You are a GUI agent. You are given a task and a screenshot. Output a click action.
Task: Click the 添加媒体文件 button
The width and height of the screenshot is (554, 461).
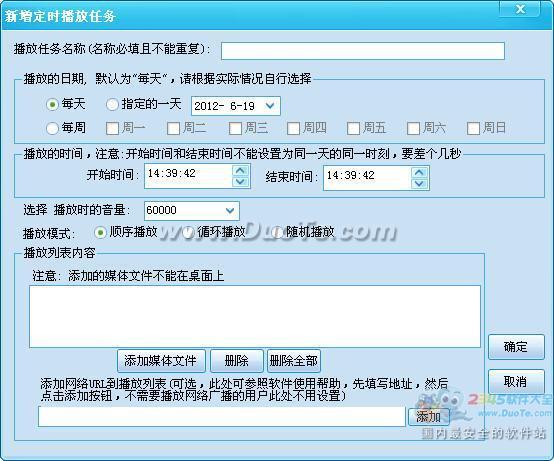(x=161, y=361)
